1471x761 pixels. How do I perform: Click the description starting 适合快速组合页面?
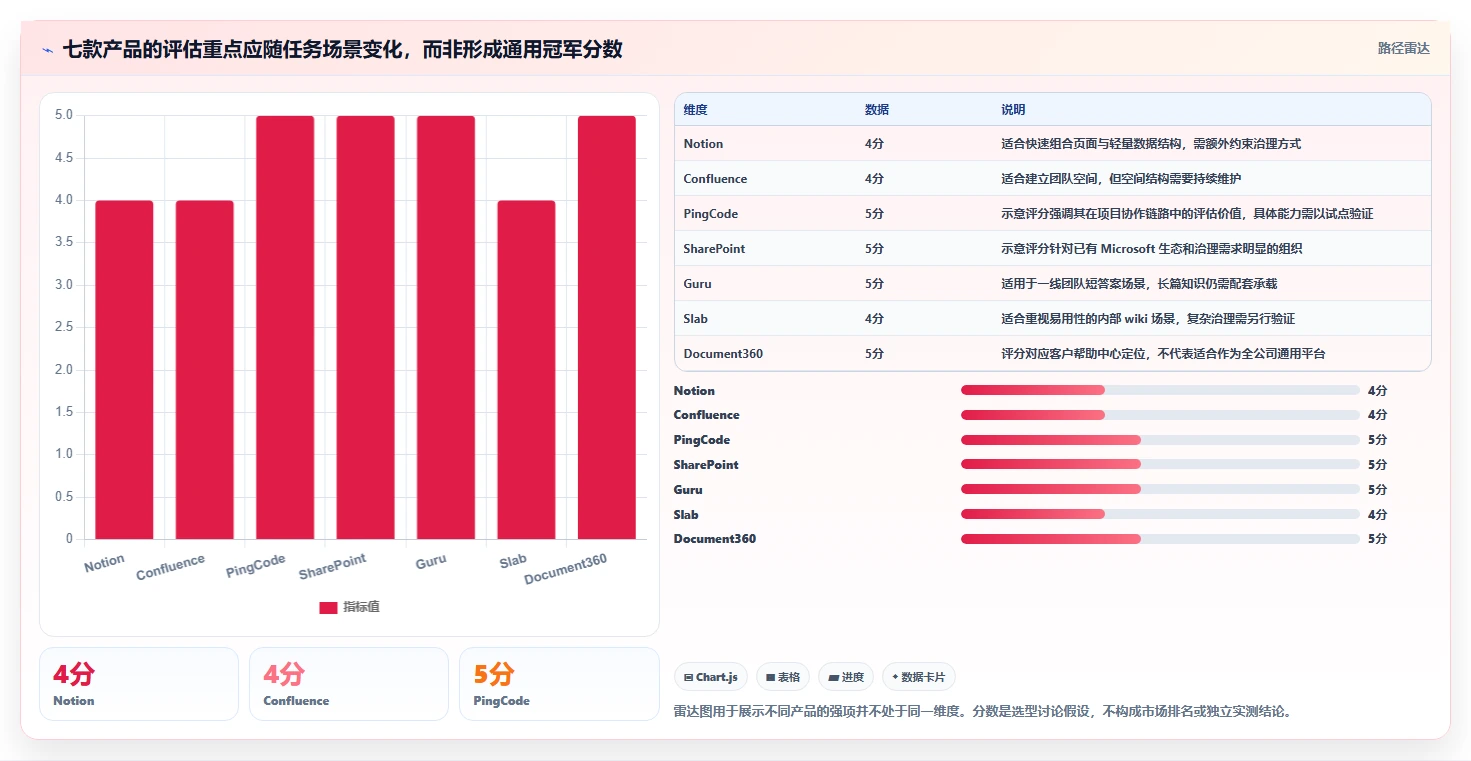pos(1151,144)
